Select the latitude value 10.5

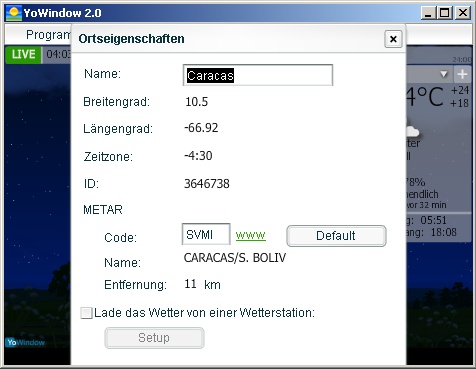pos(196,102)
